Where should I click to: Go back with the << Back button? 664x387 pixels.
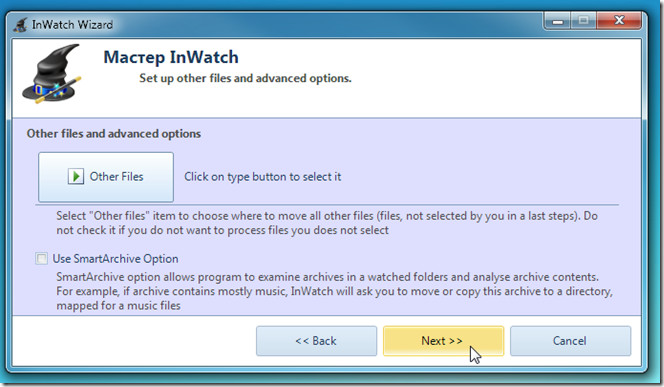coord(316,341)
